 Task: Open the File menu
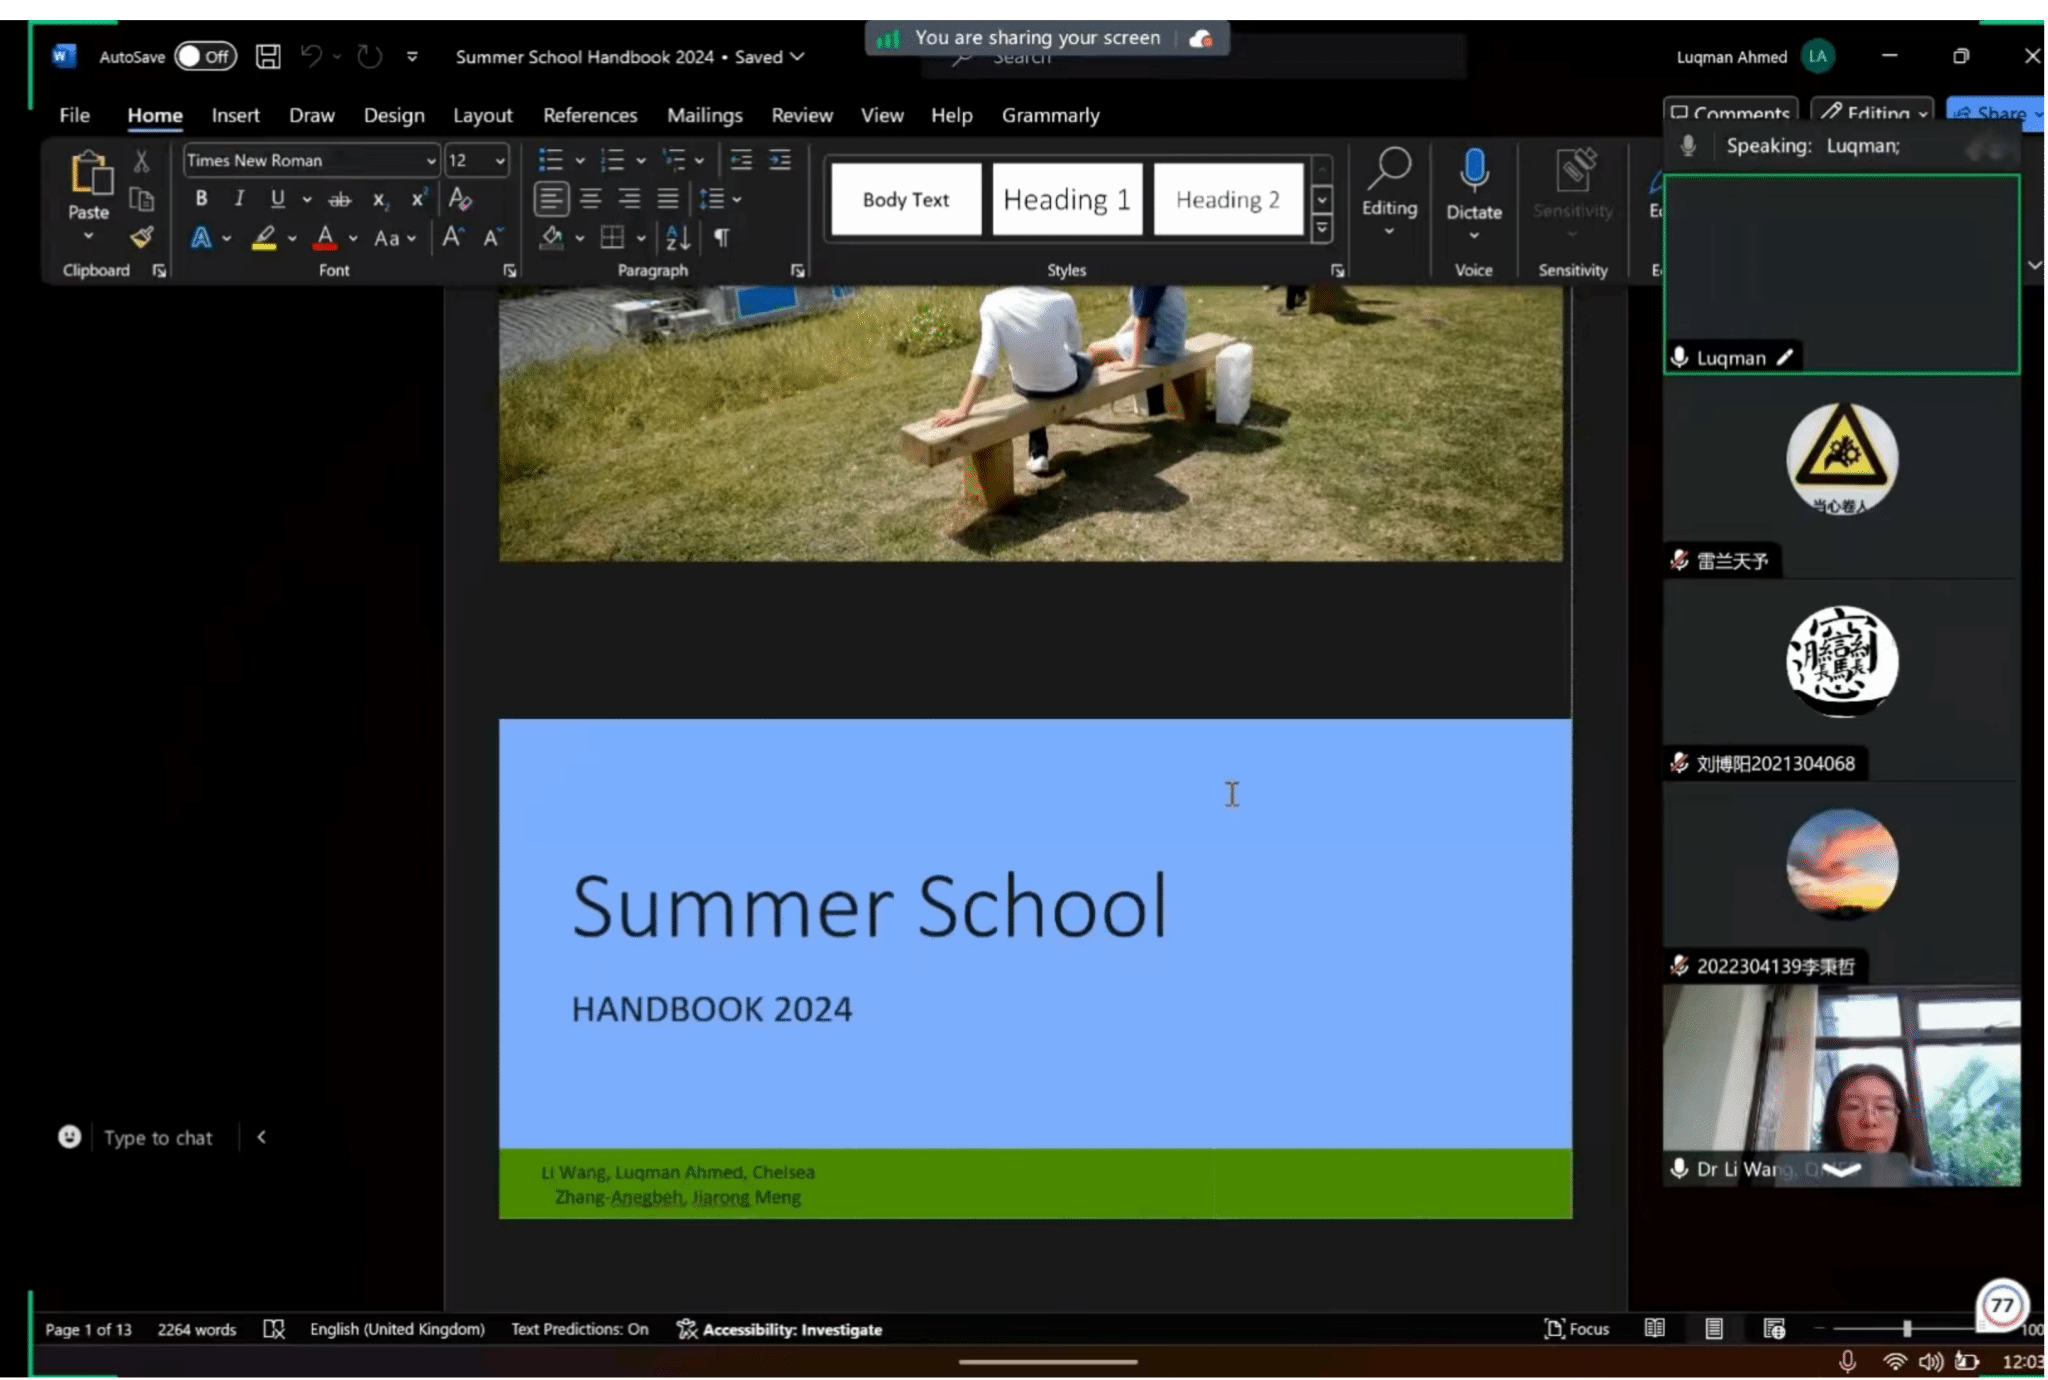point(74,115)
